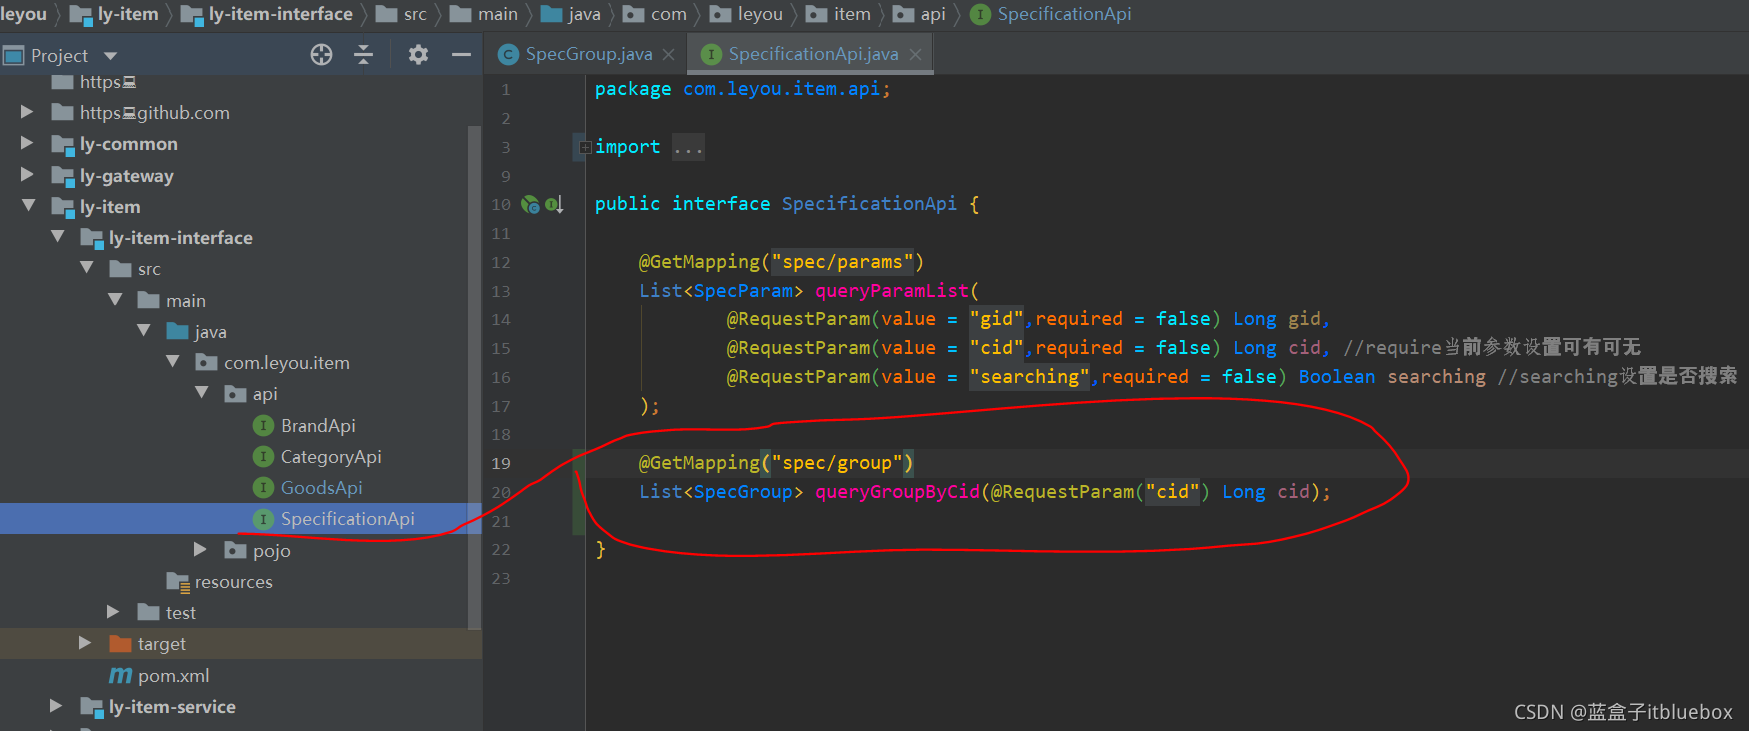Click the project tree vertical scrollbar
Screen dimensions: 1749x731
pos(474,378)
